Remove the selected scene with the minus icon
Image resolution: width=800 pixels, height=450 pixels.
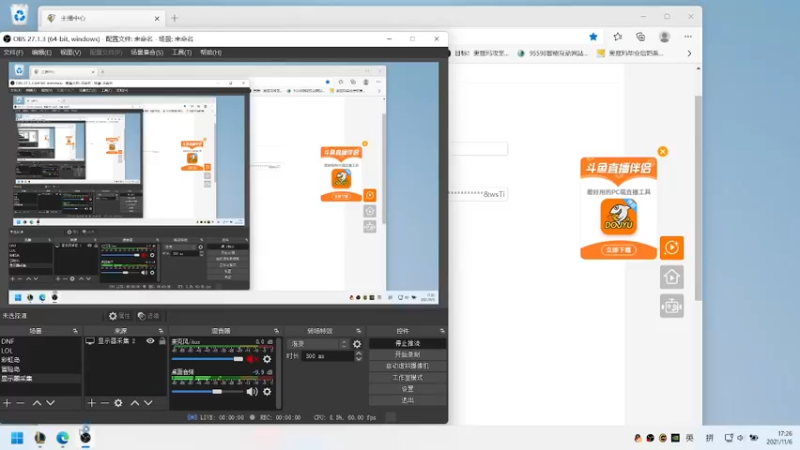point(20,403)
